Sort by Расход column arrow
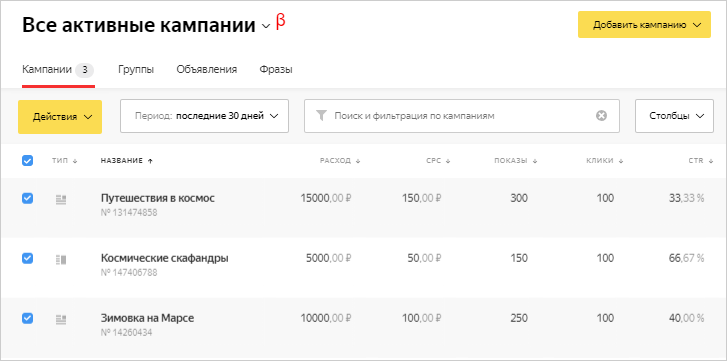Image resolution: width=727 pixels, height=361 pixels. click(358, 161)
